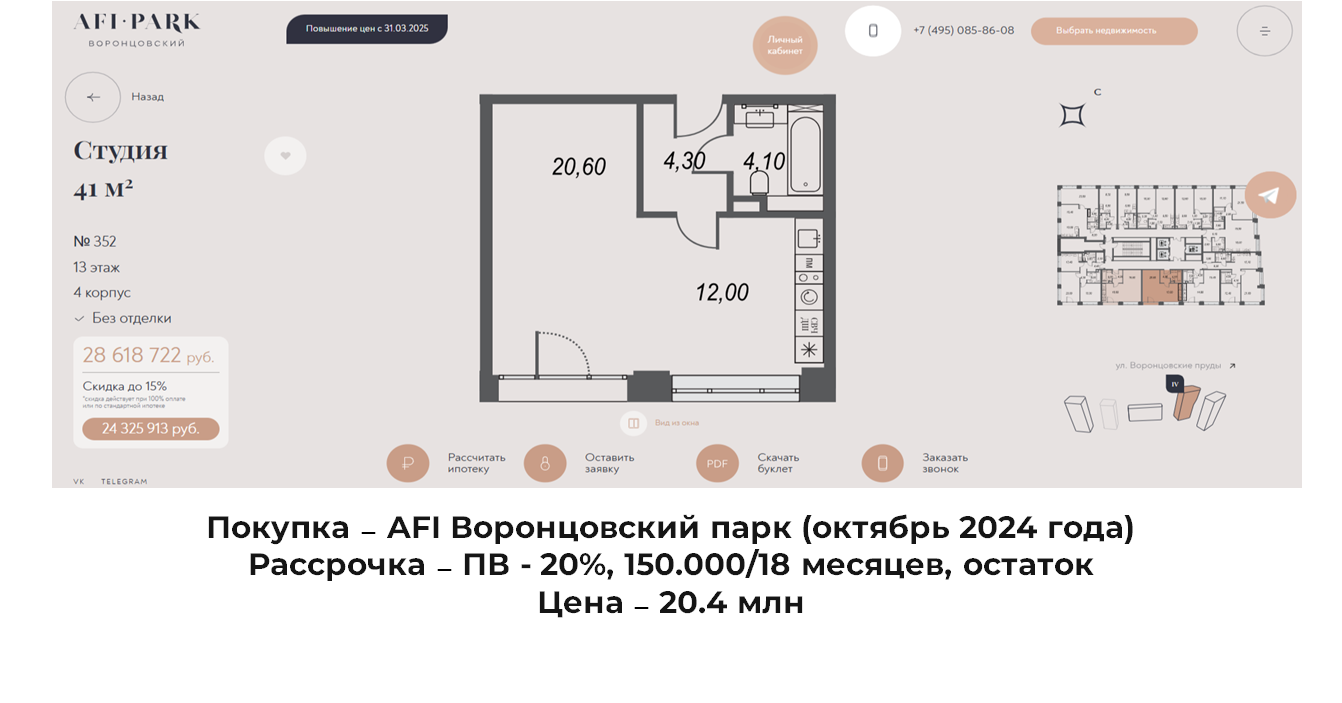The height and width of the screenshot is (703, 1342).
Task: Click the Заказать звонок phone icon
Action: tap(883, 463)
